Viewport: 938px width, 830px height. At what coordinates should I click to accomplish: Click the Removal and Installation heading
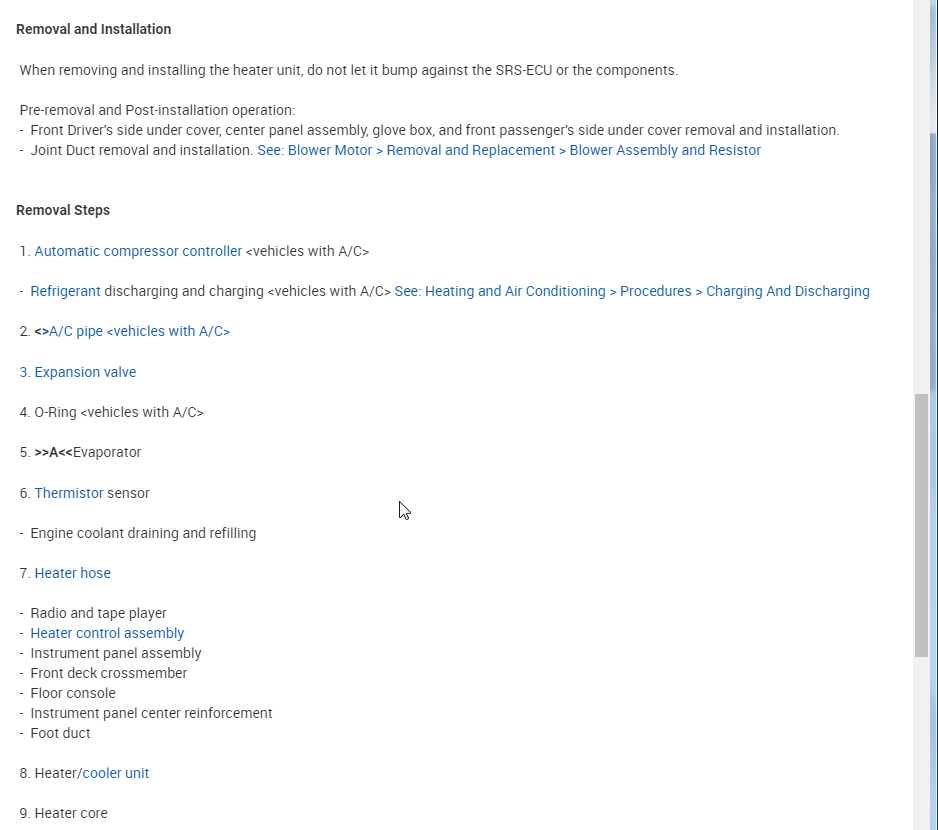pyautogui.click(x=93, y=29)
